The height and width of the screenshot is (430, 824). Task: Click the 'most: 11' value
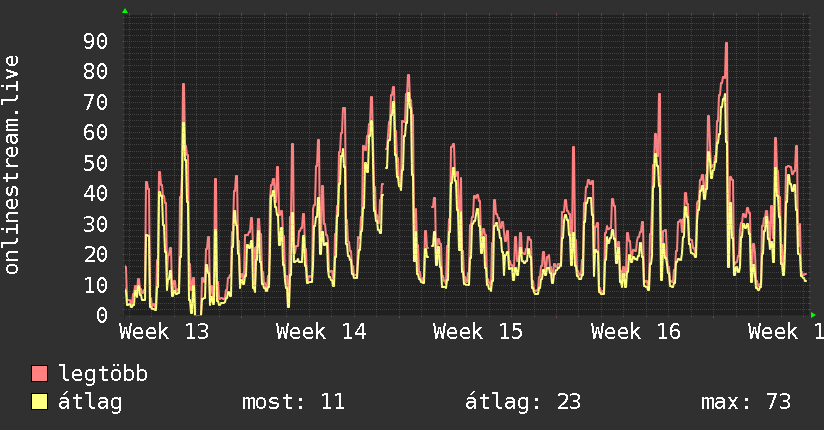[293, 402]
